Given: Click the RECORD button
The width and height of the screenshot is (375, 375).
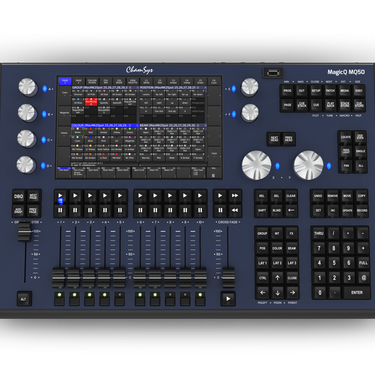Looking at the screenshot, I should pos(362,211).
